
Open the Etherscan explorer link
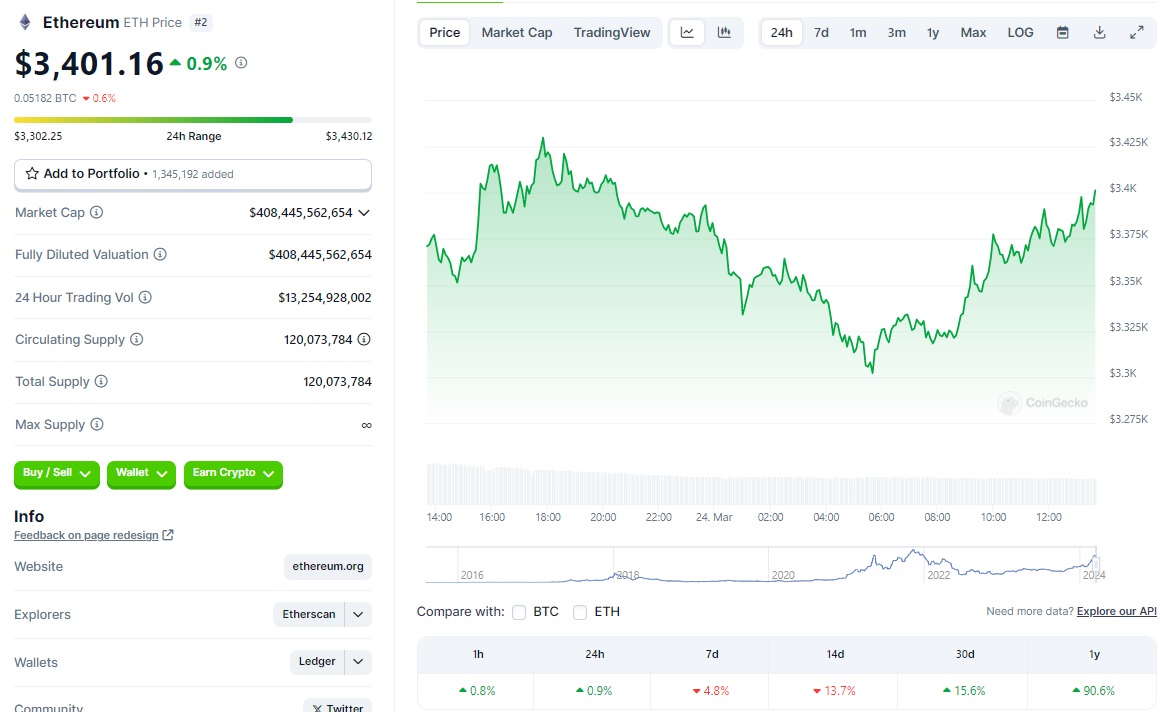coord(308,614)
